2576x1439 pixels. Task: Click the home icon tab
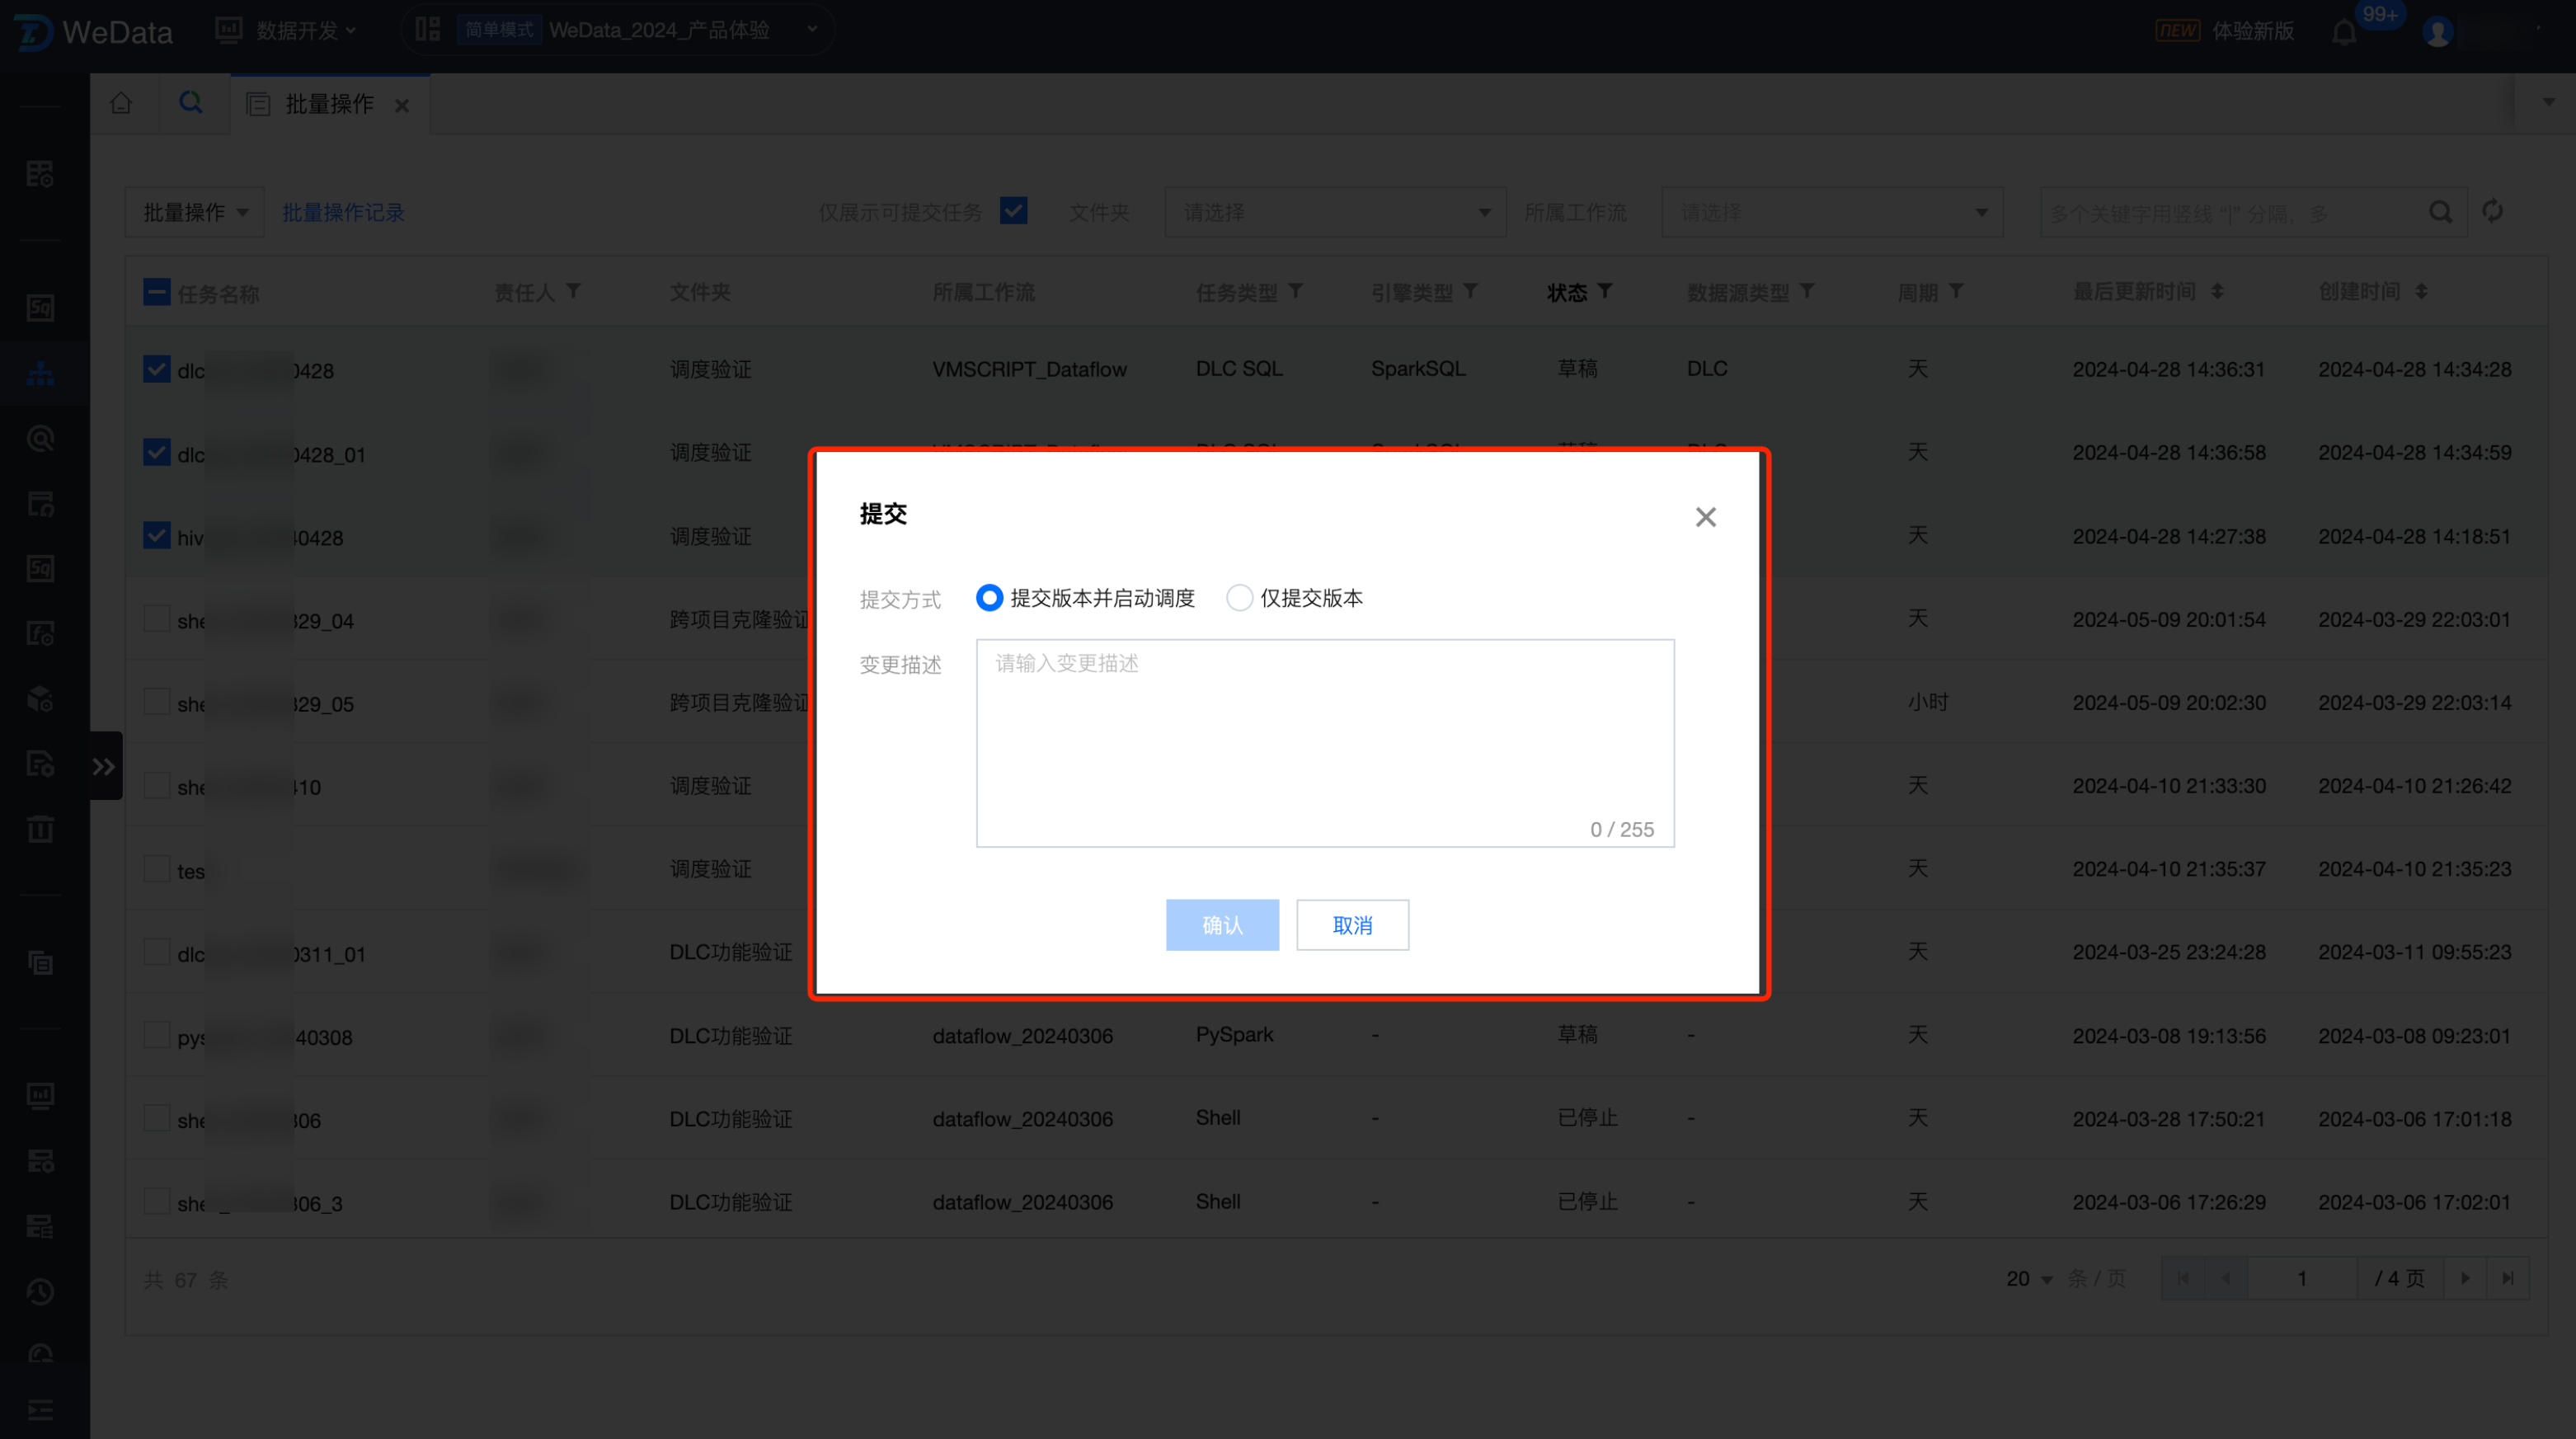click(x=121, y=103)
